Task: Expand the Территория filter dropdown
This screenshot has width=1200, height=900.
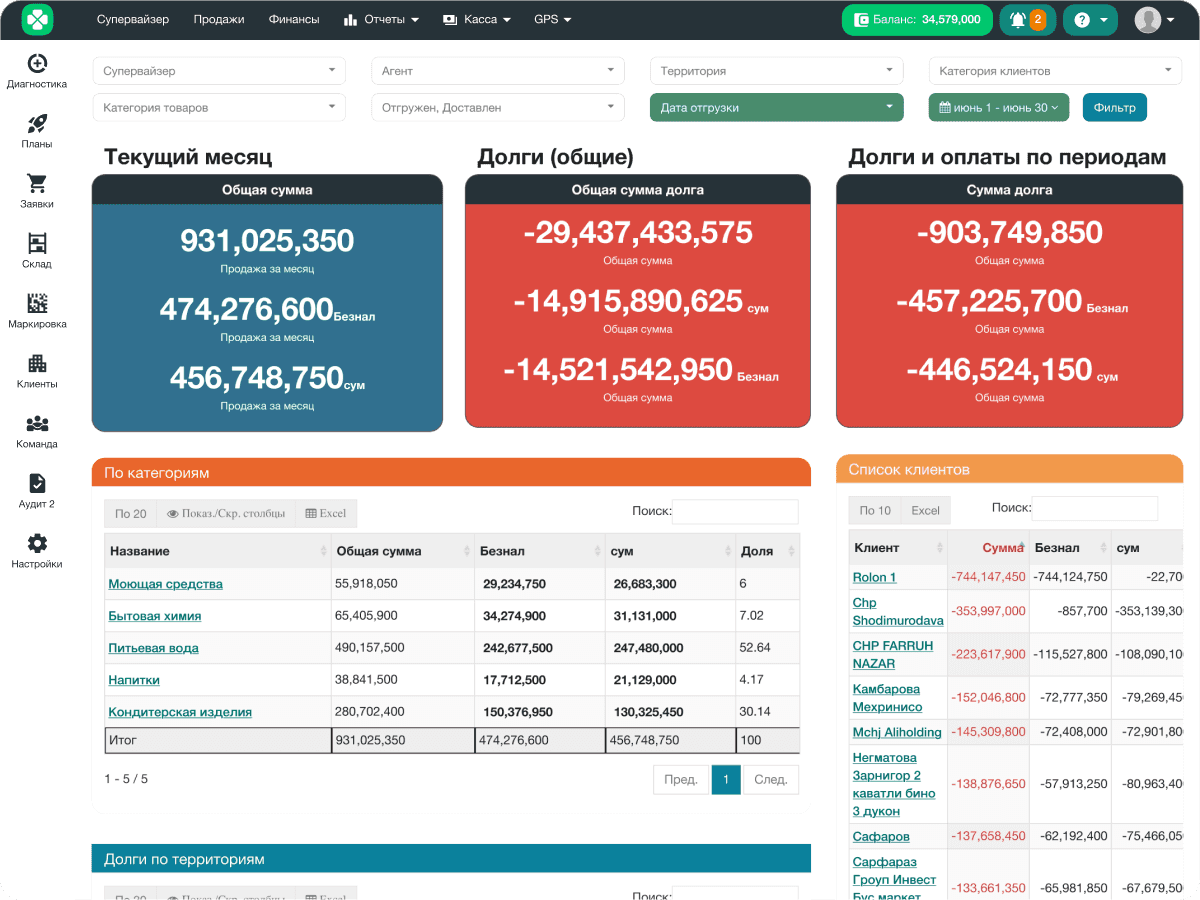Action: coord(776,71)
